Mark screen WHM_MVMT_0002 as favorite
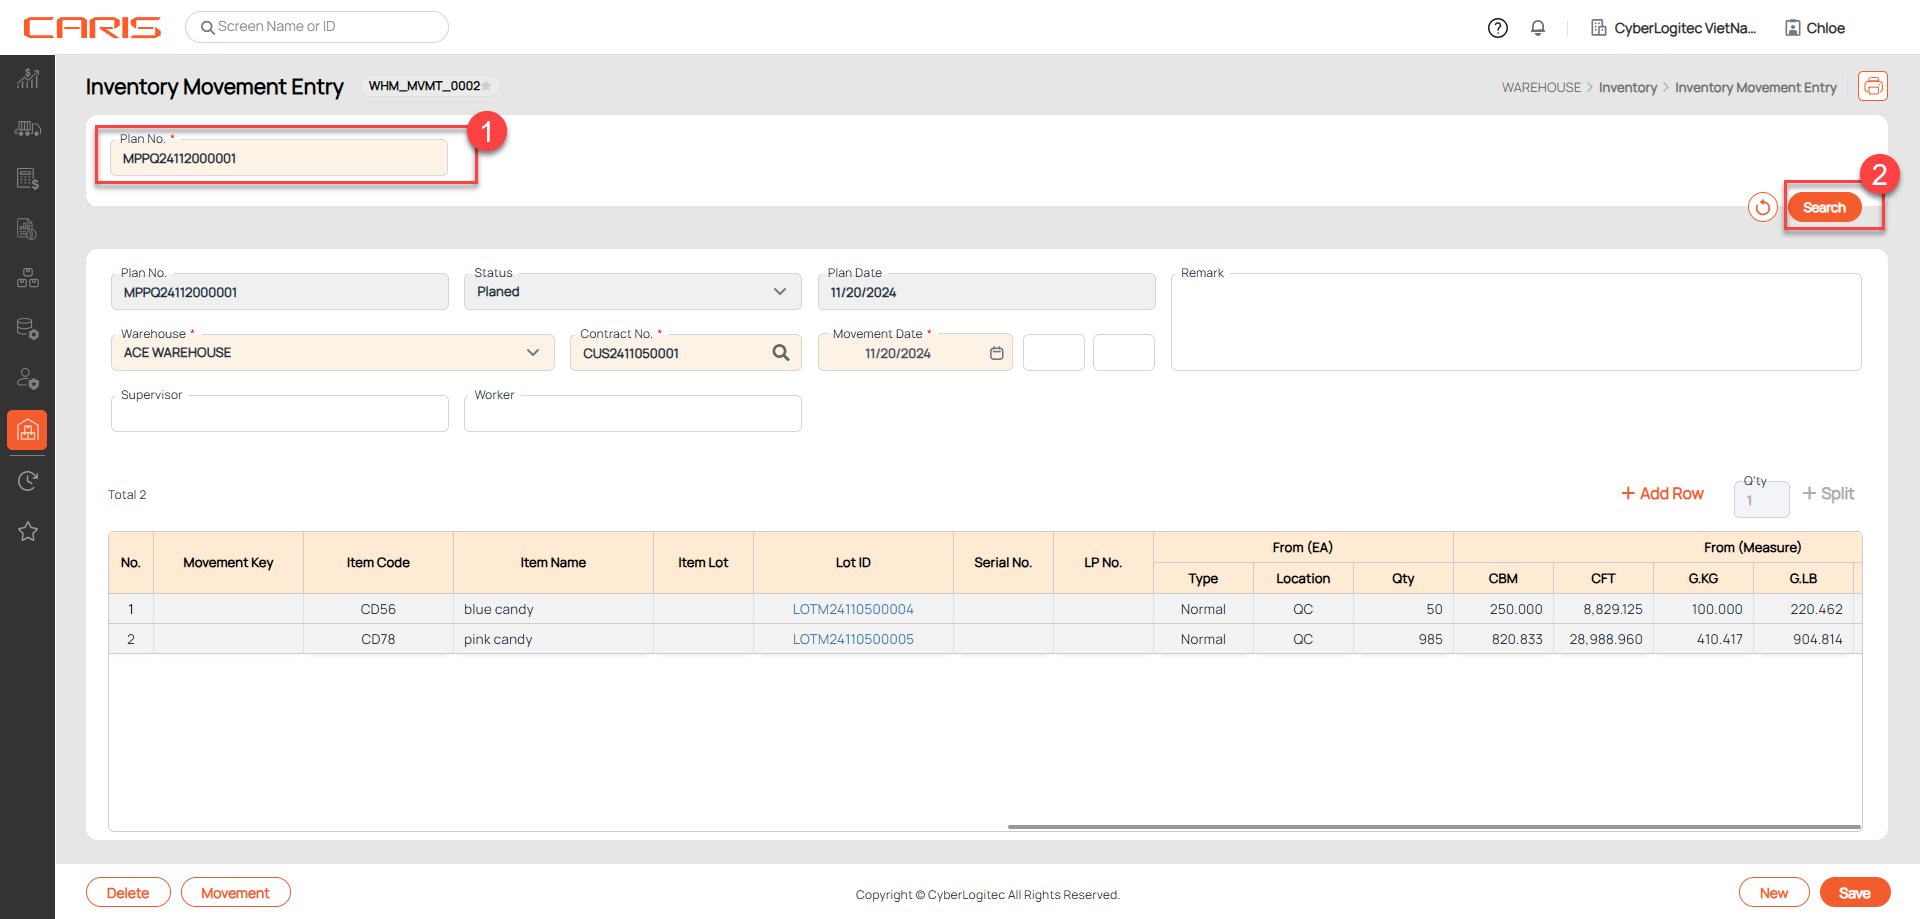 pos(488,86)
